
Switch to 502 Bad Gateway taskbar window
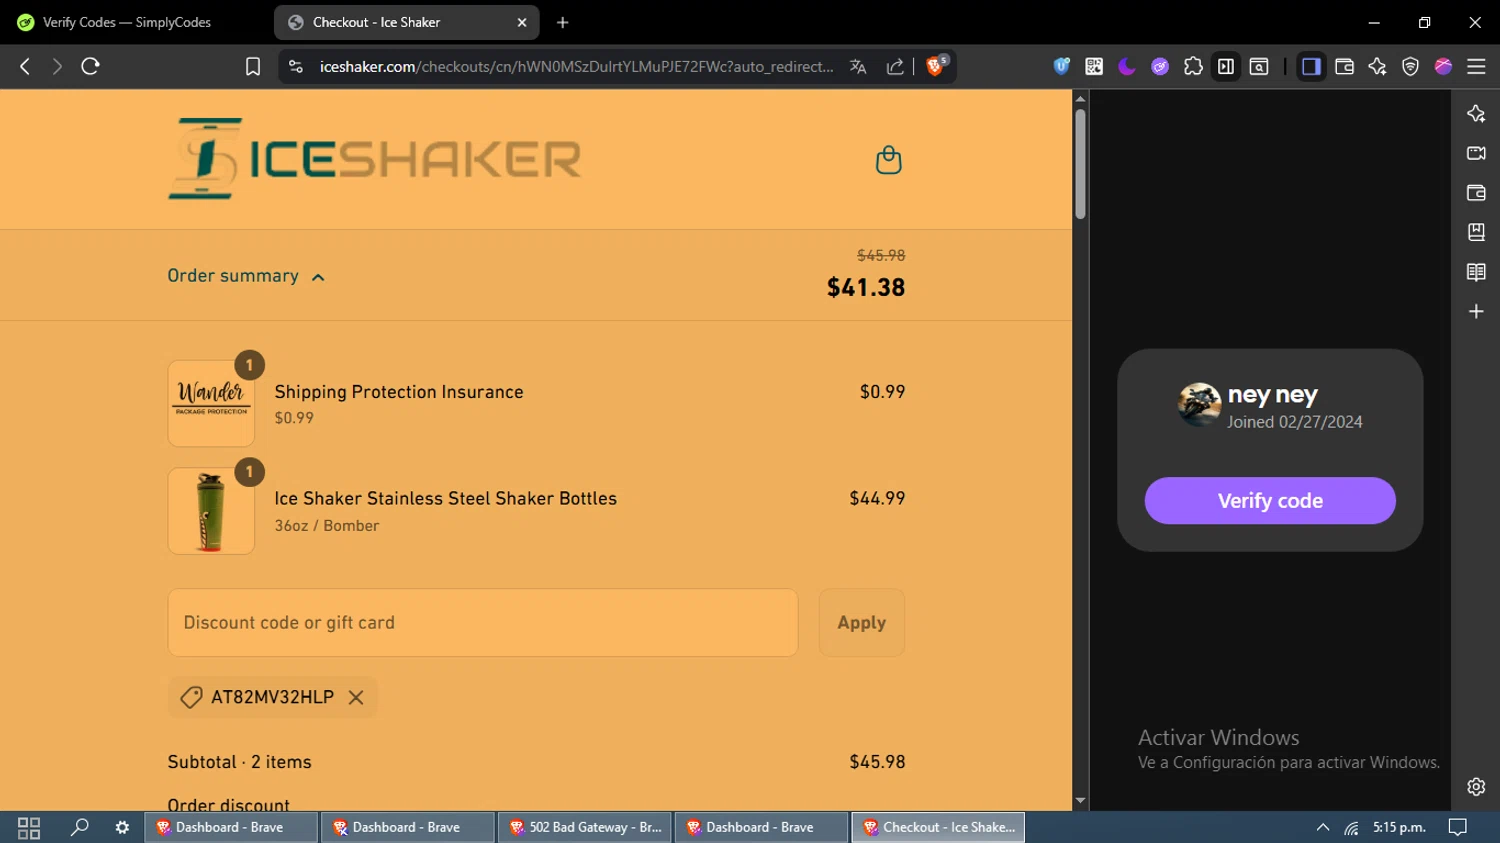[x=586, y=827]
